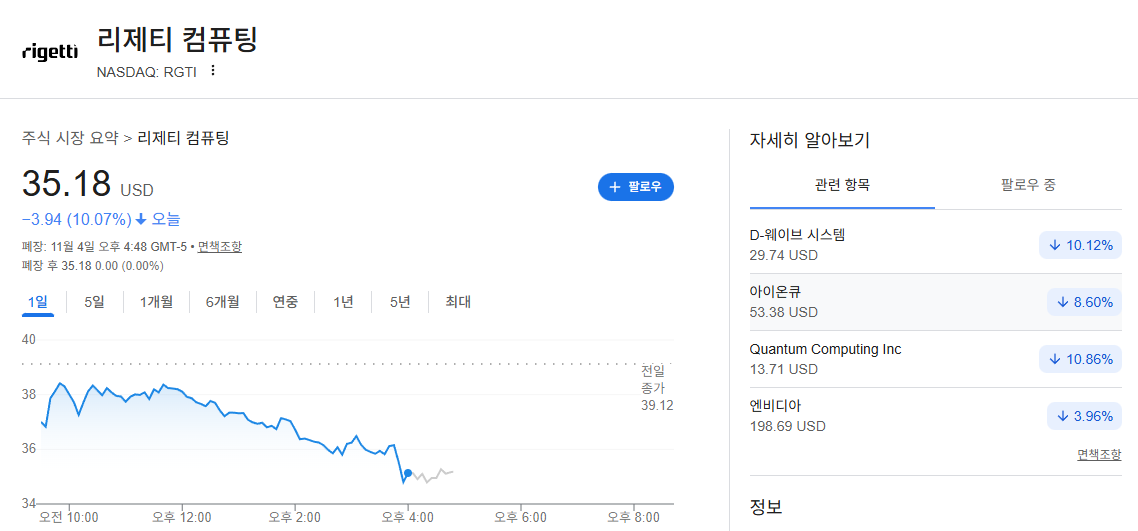Click the 엔비디아 3.96% down badge
The width and height of the screenshot is (1138, 531).
pyautogui.click(x=1084, y=416)
